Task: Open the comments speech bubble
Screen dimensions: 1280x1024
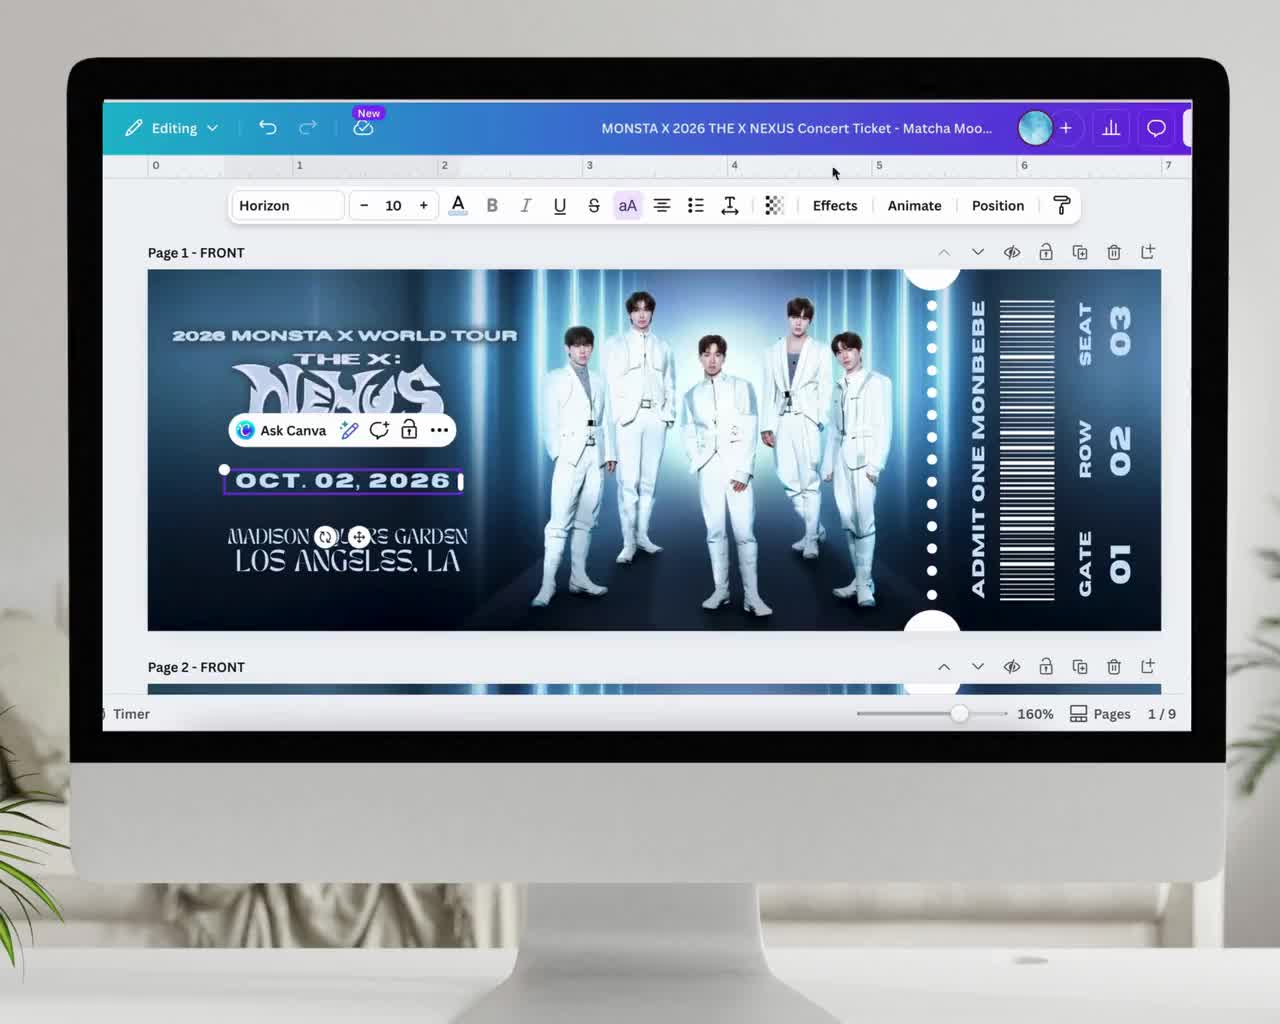Action: 1156,128
